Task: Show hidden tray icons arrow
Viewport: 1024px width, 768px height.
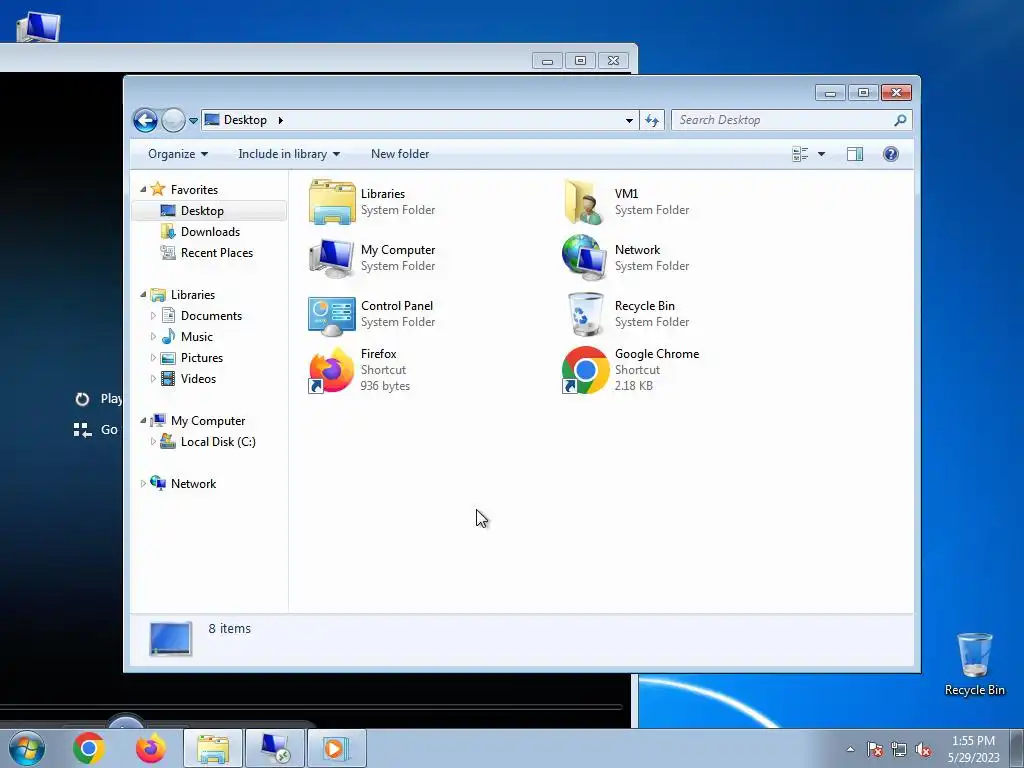Action: pyautogui.click(x=850, y=749)
